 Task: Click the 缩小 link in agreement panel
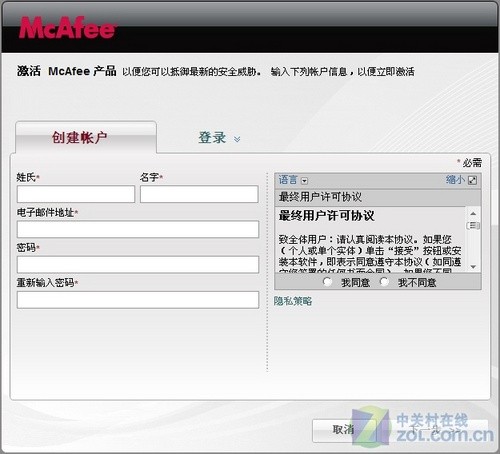click(455, 180)
